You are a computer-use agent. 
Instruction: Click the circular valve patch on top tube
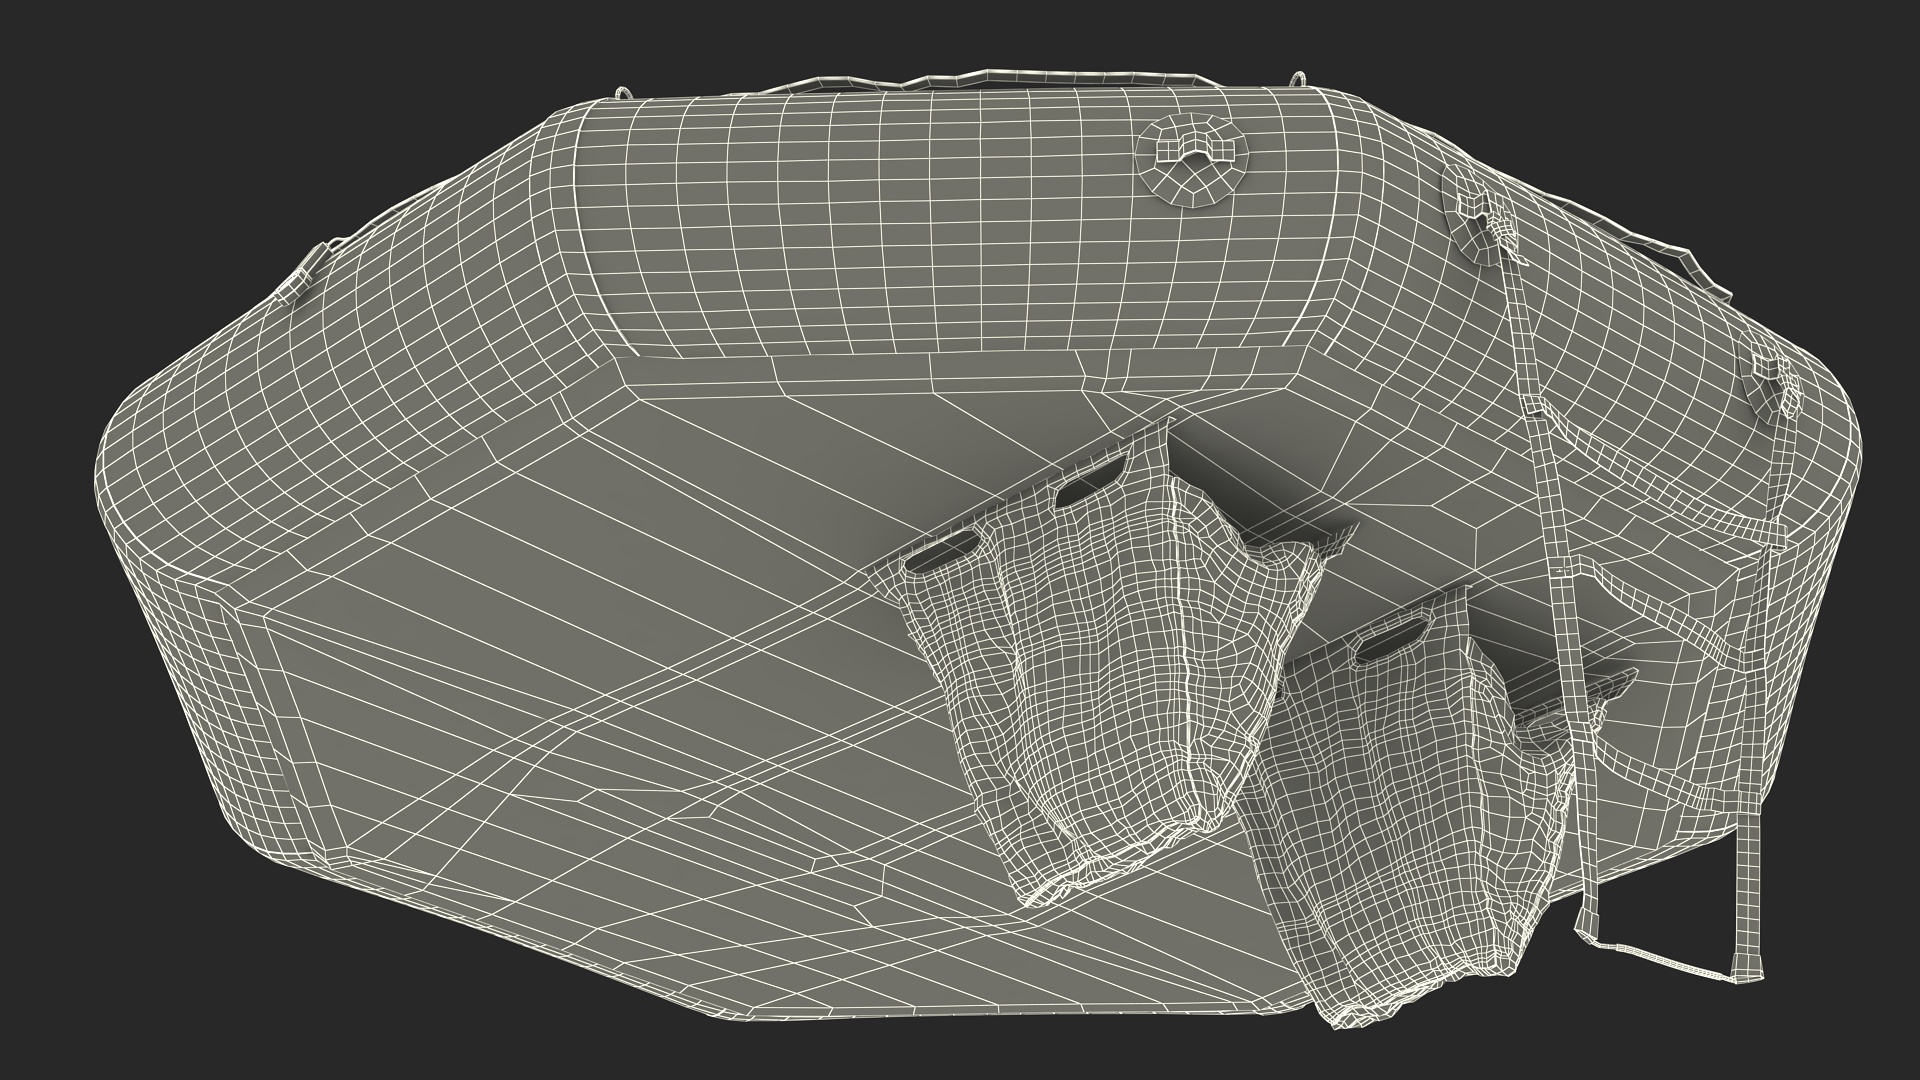(x=1193, y=159)
